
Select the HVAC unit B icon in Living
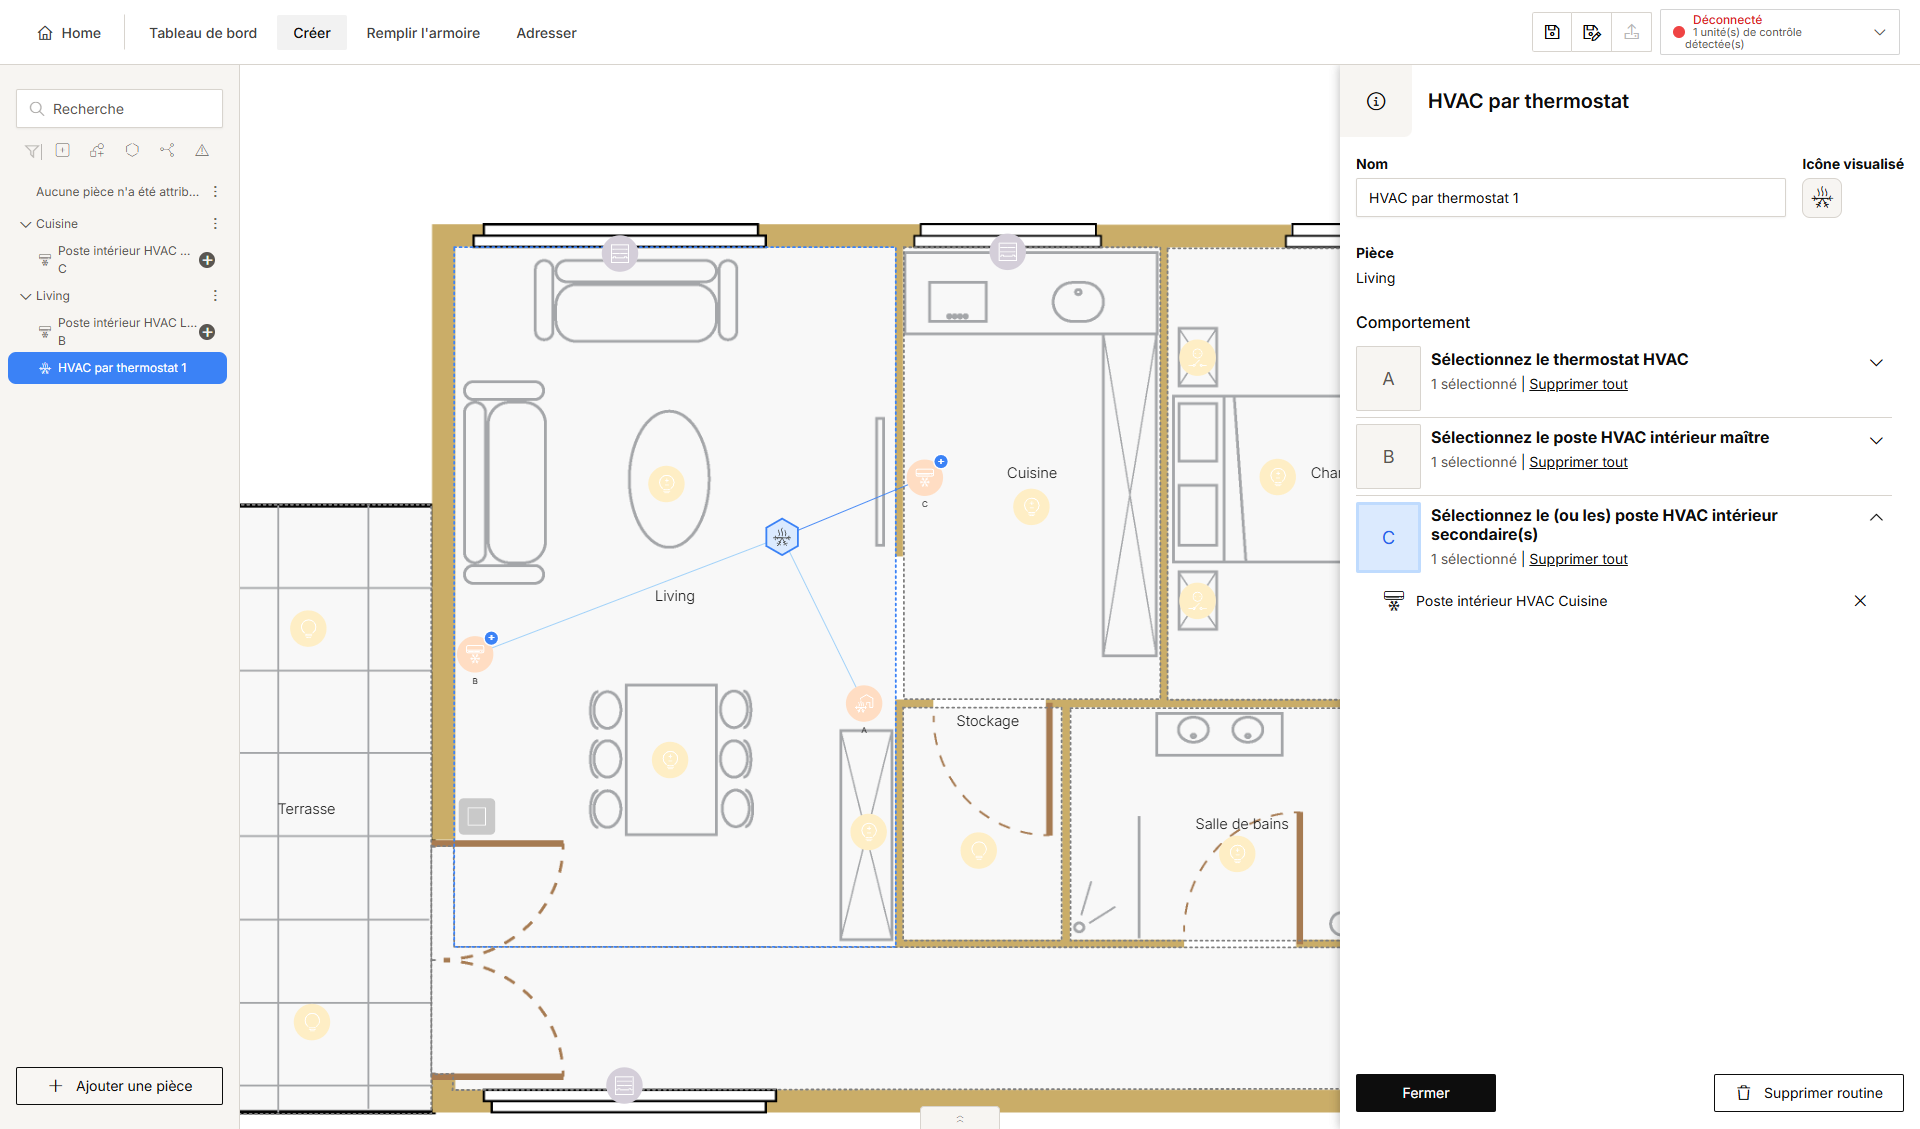(475, 654)
